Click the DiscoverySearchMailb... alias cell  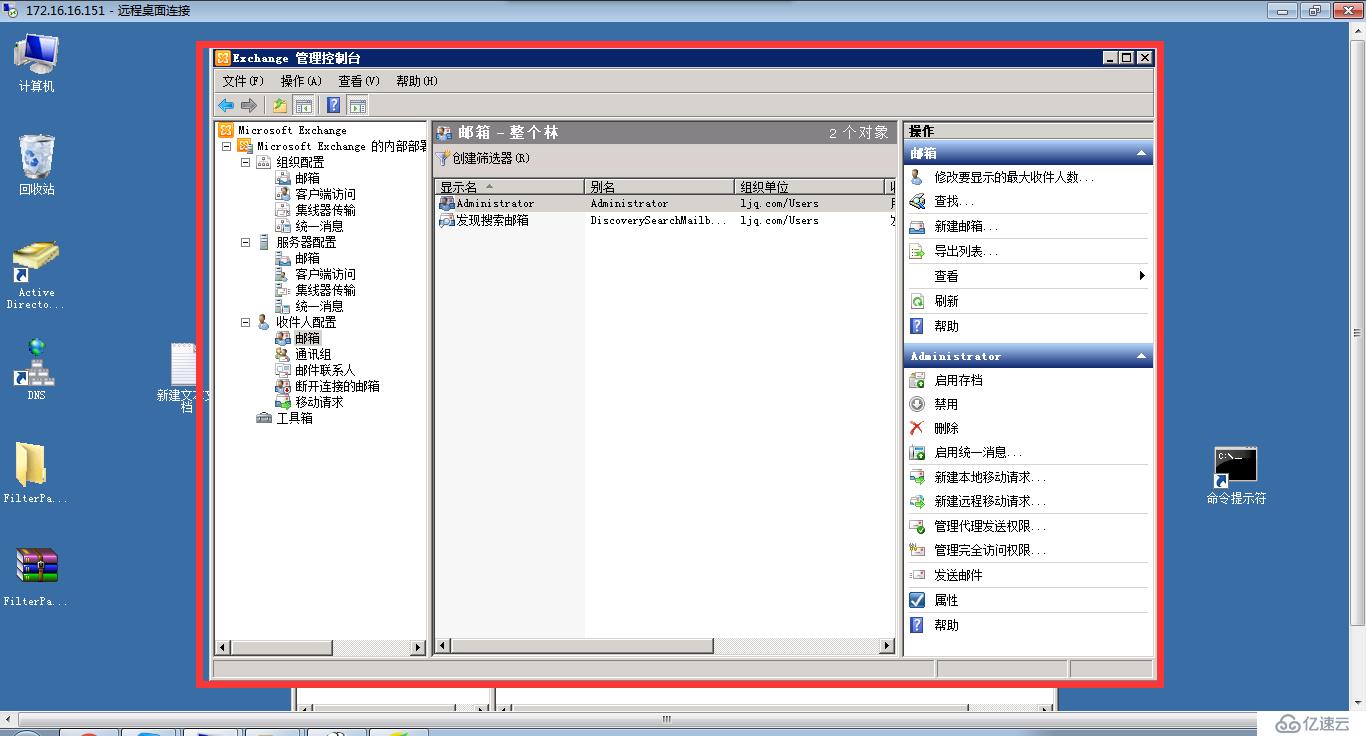point(658,220)
